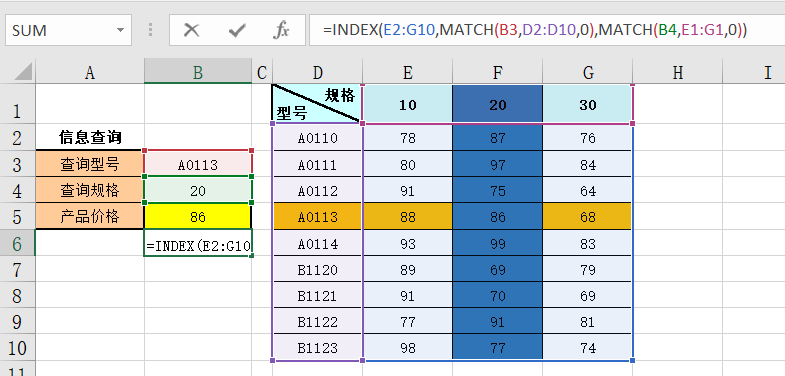Click the 产品价格 label cell
Screen dimensions: 785x376
[90, 216]
